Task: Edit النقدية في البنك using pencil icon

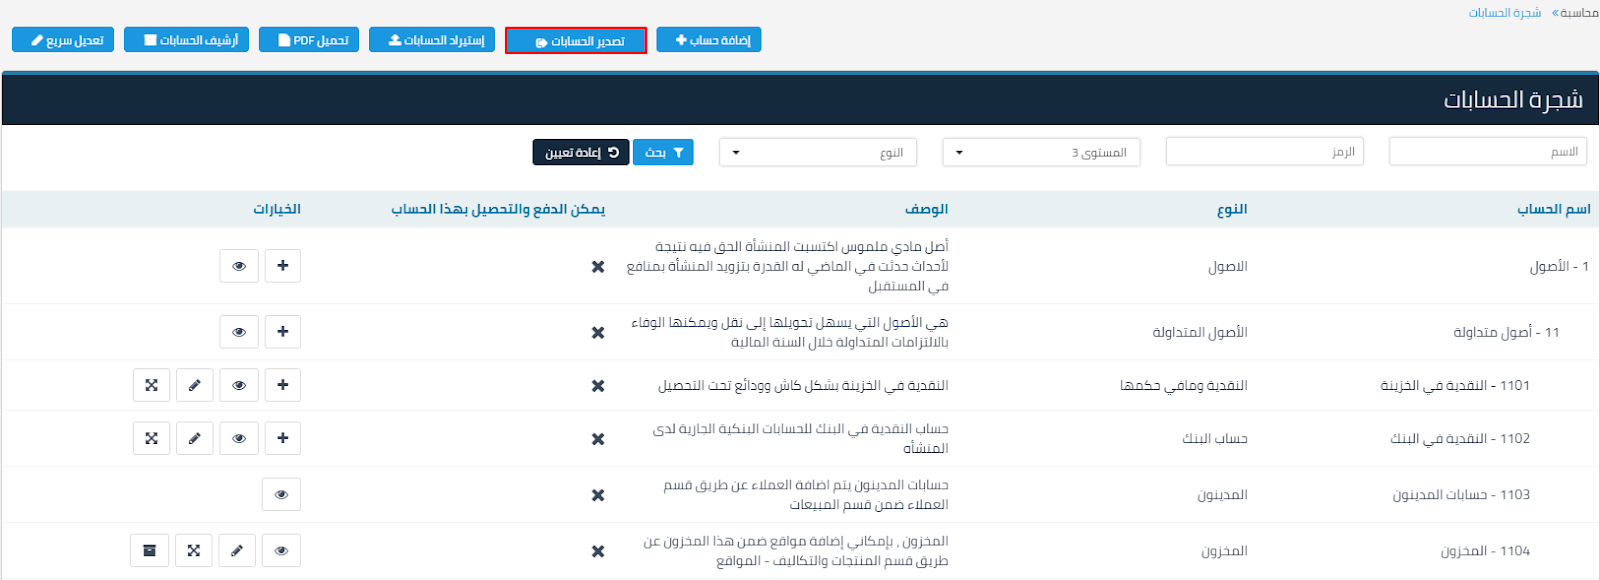Action: click(x=195, y=438)
